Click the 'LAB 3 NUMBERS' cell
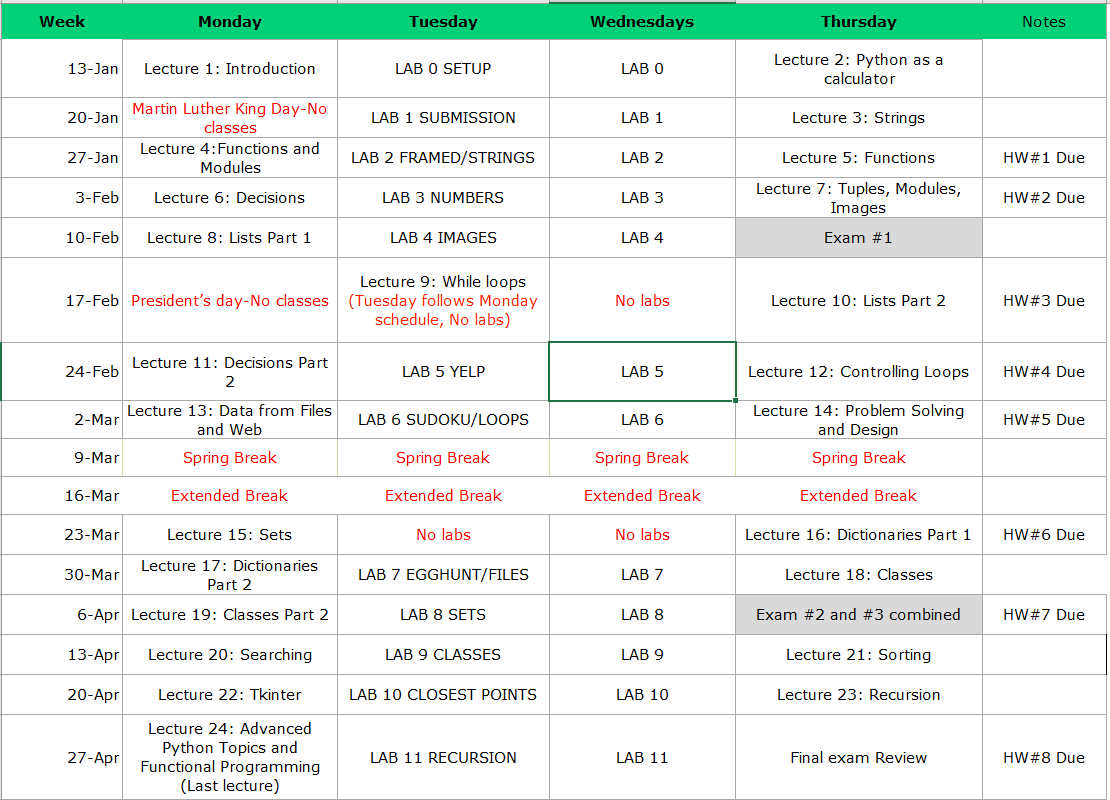The height and width of the screenshot is (800, 1110). 443,198
